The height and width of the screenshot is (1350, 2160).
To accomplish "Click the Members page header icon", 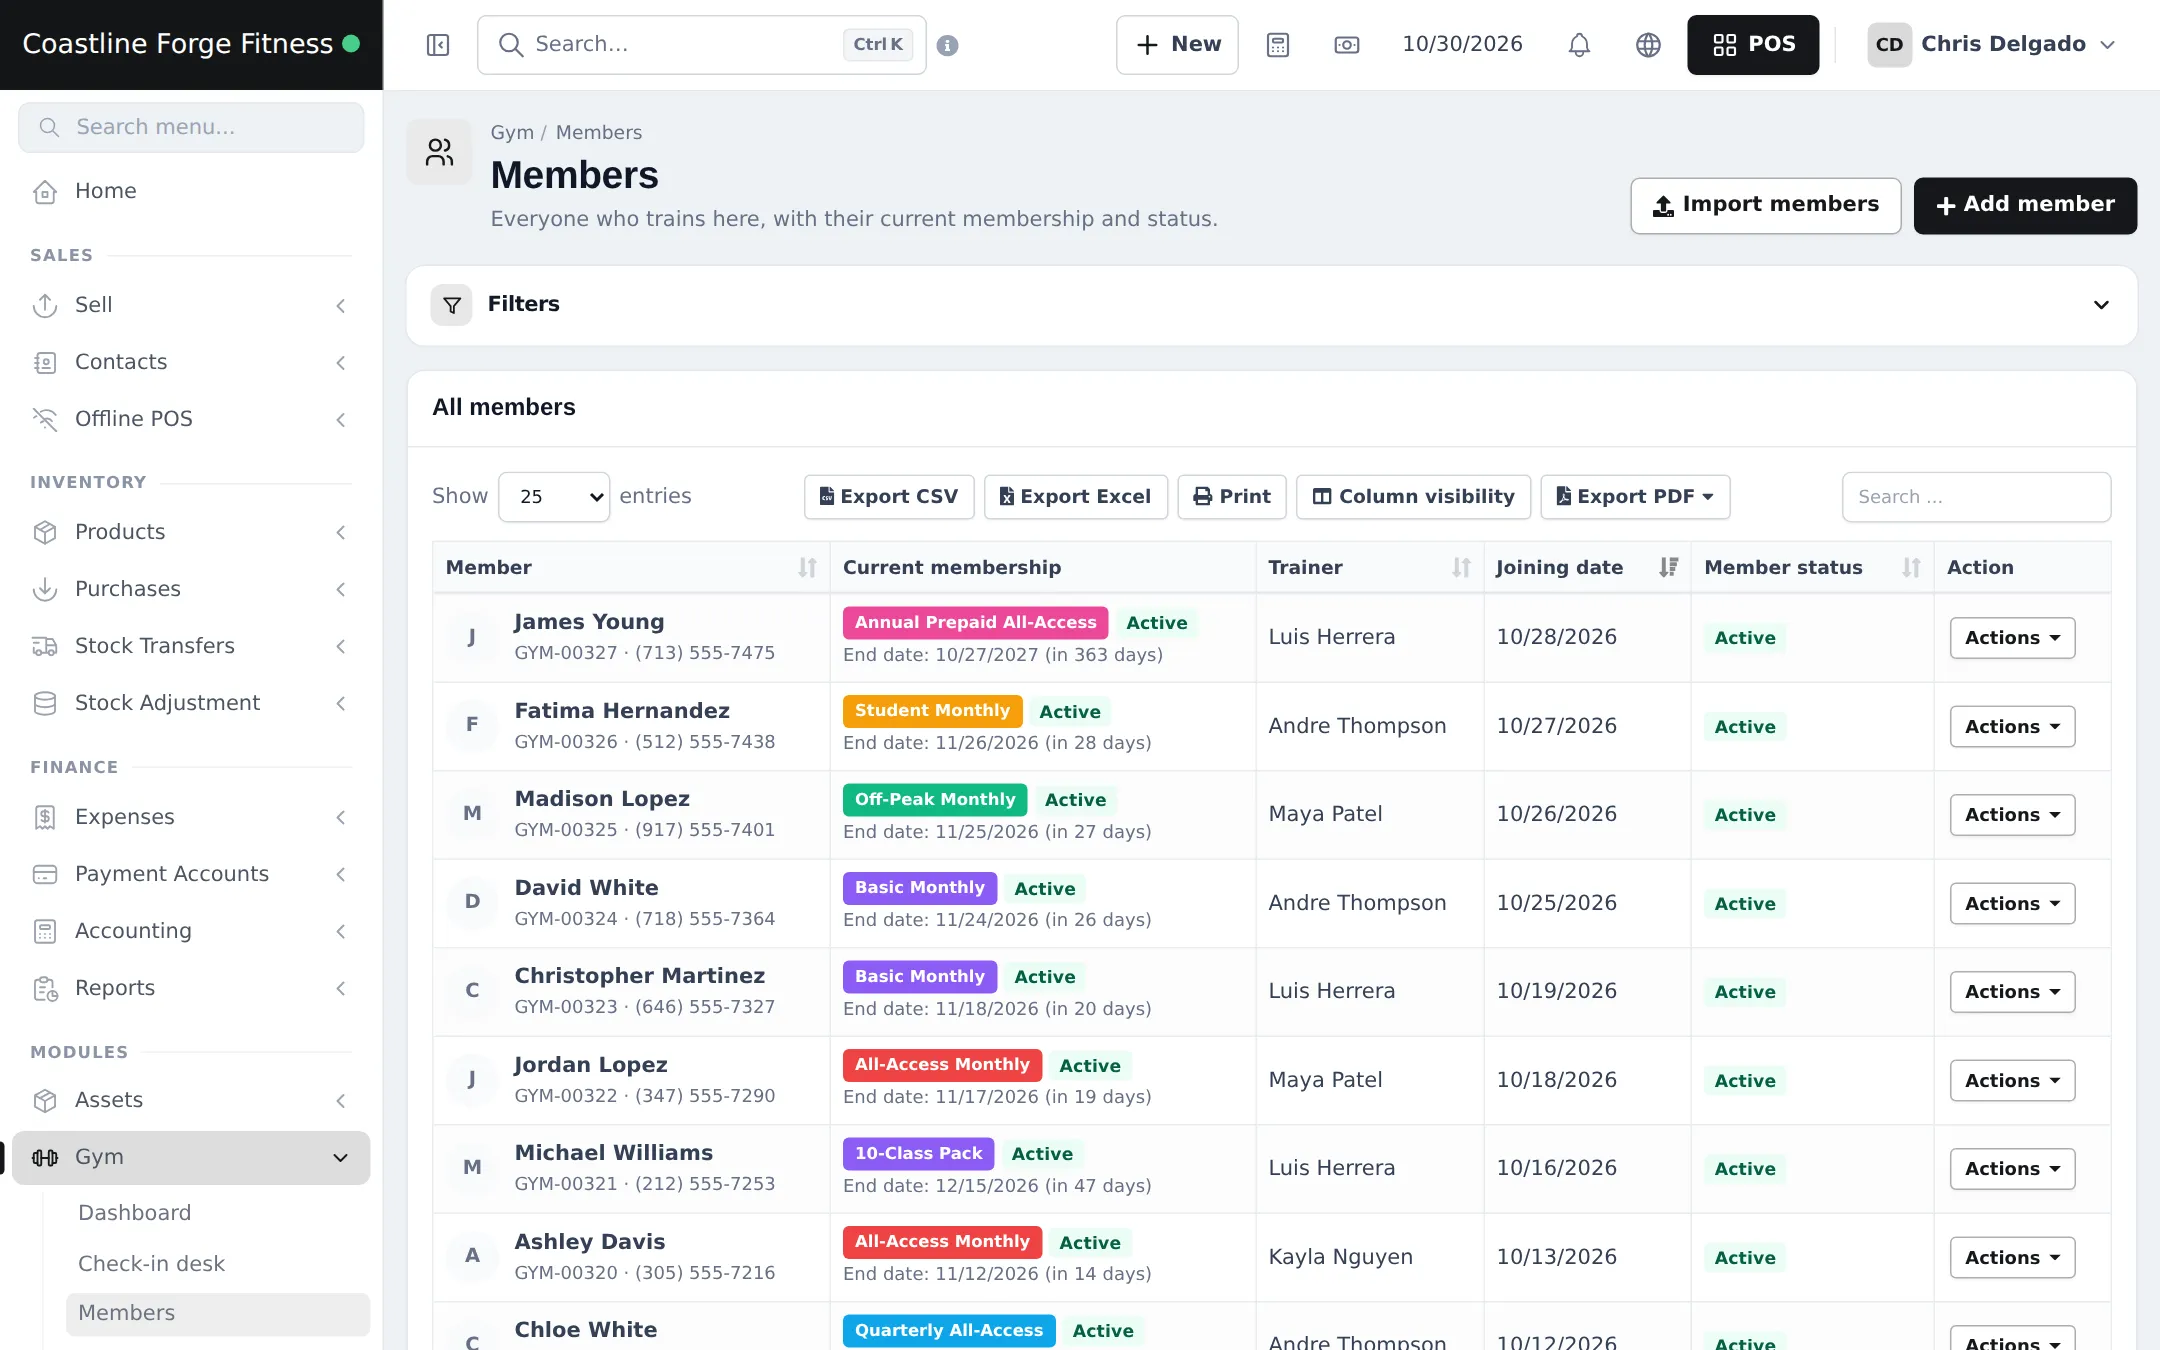I will (439, 152).
